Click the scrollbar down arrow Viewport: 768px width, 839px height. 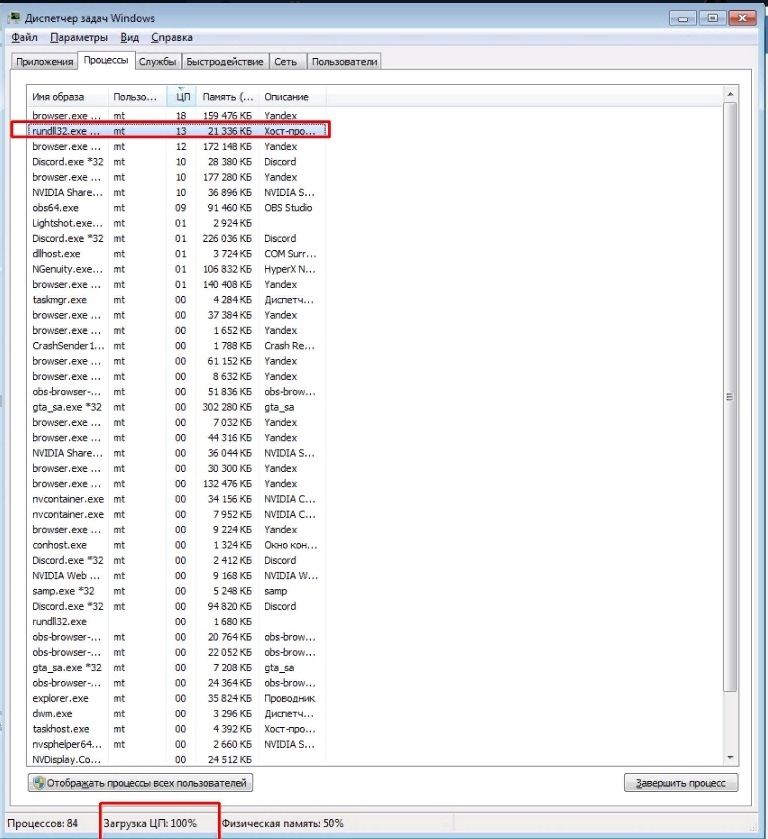[x=730, y=758]
